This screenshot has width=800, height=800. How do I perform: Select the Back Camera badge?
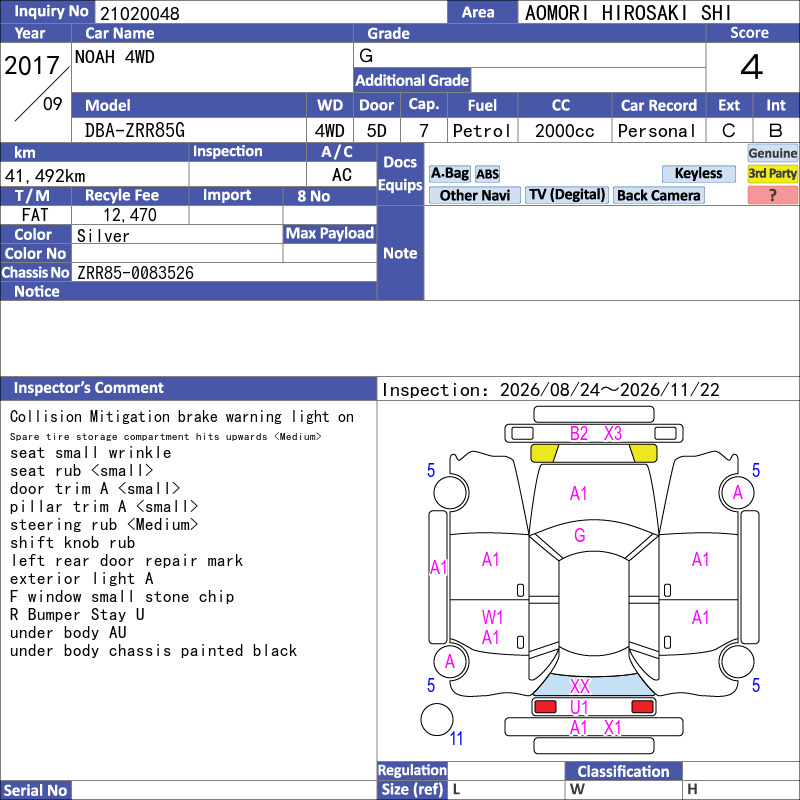659,195
